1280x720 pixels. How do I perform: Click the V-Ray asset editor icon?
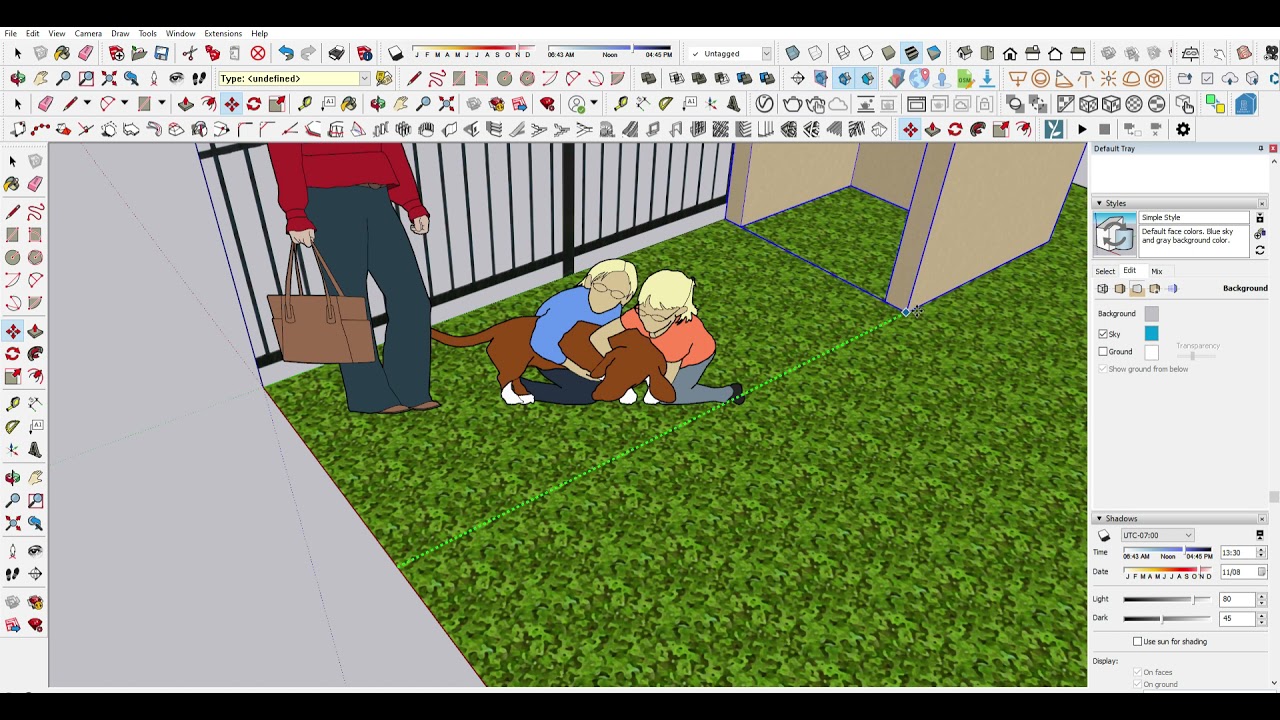coord(765,104)
